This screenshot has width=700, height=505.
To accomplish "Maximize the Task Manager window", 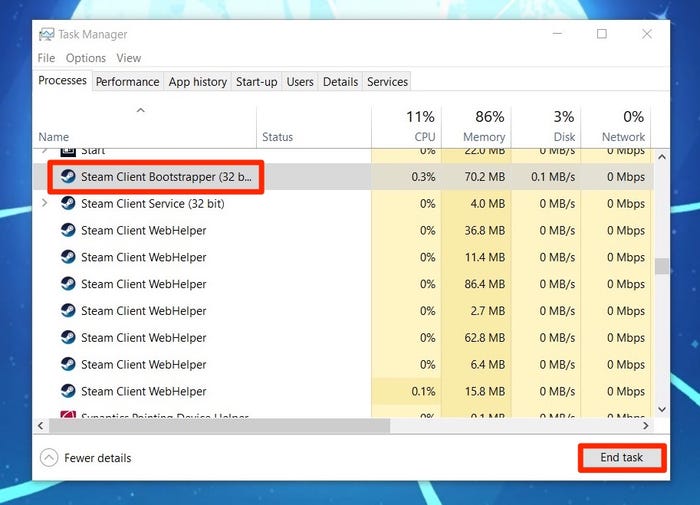I will click(x=602, y=33).
